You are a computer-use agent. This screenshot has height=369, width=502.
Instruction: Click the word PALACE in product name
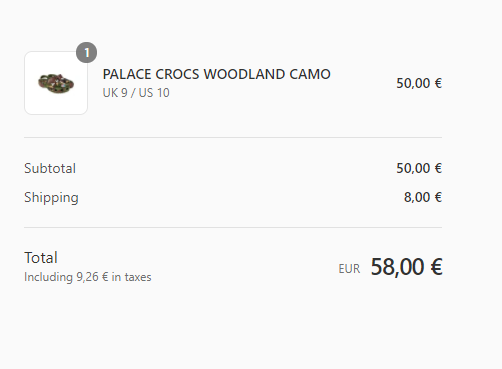[x=127, y=74]
